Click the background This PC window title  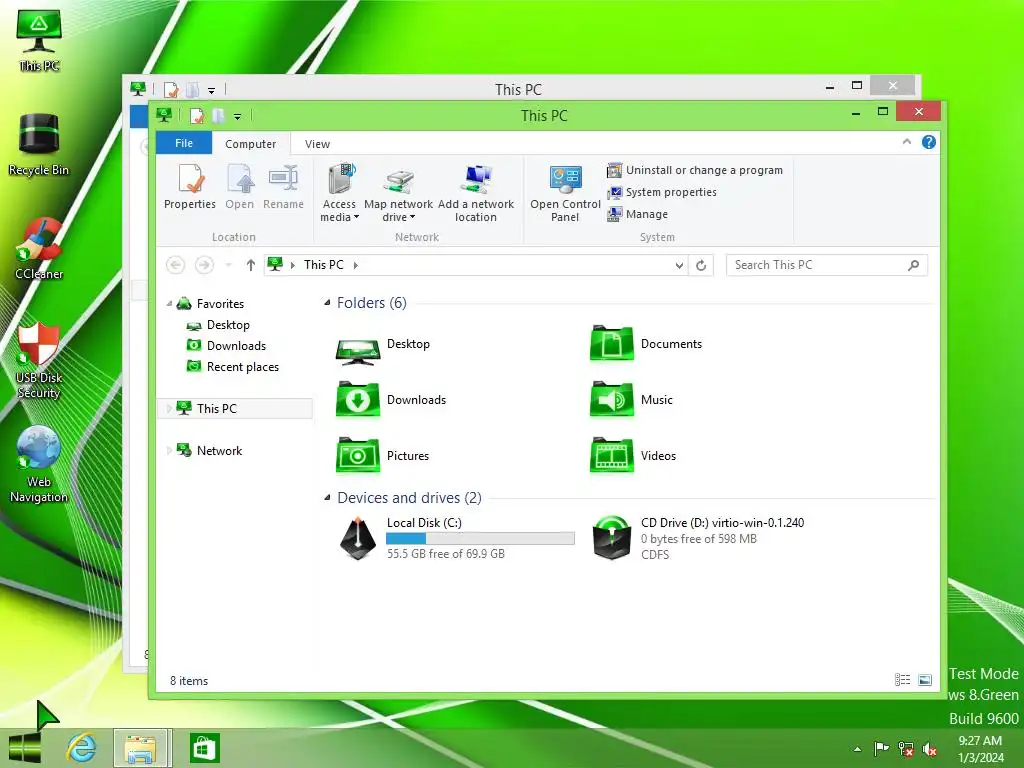pos(518,89)
